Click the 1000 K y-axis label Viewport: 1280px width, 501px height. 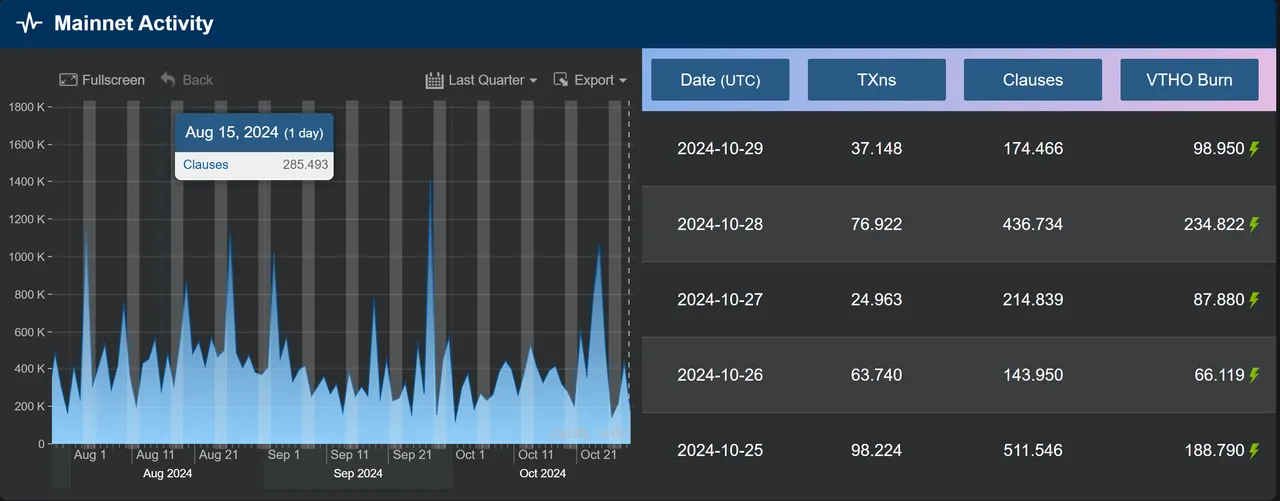click(x=26, y=257)
